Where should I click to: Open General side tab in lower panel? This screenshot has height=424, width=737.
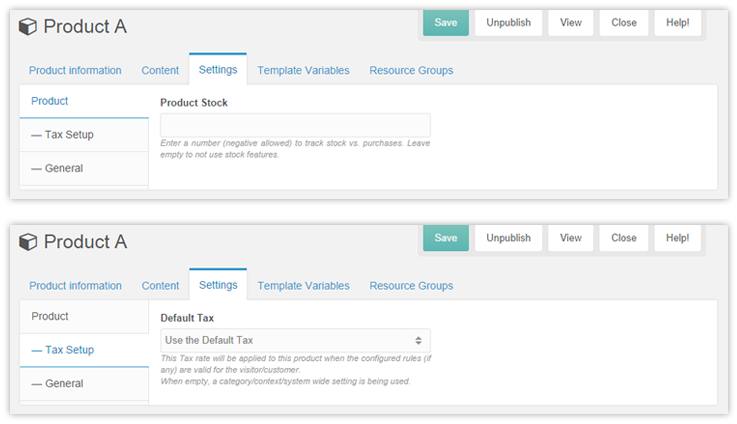click(x=84, y=384)
